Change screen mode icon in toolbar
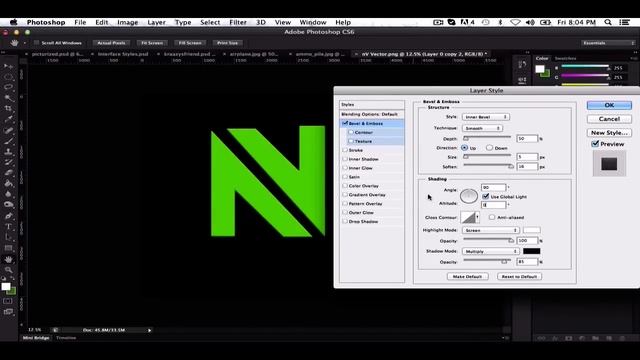The width and height of the screenshot is (640, 360). 8,312
